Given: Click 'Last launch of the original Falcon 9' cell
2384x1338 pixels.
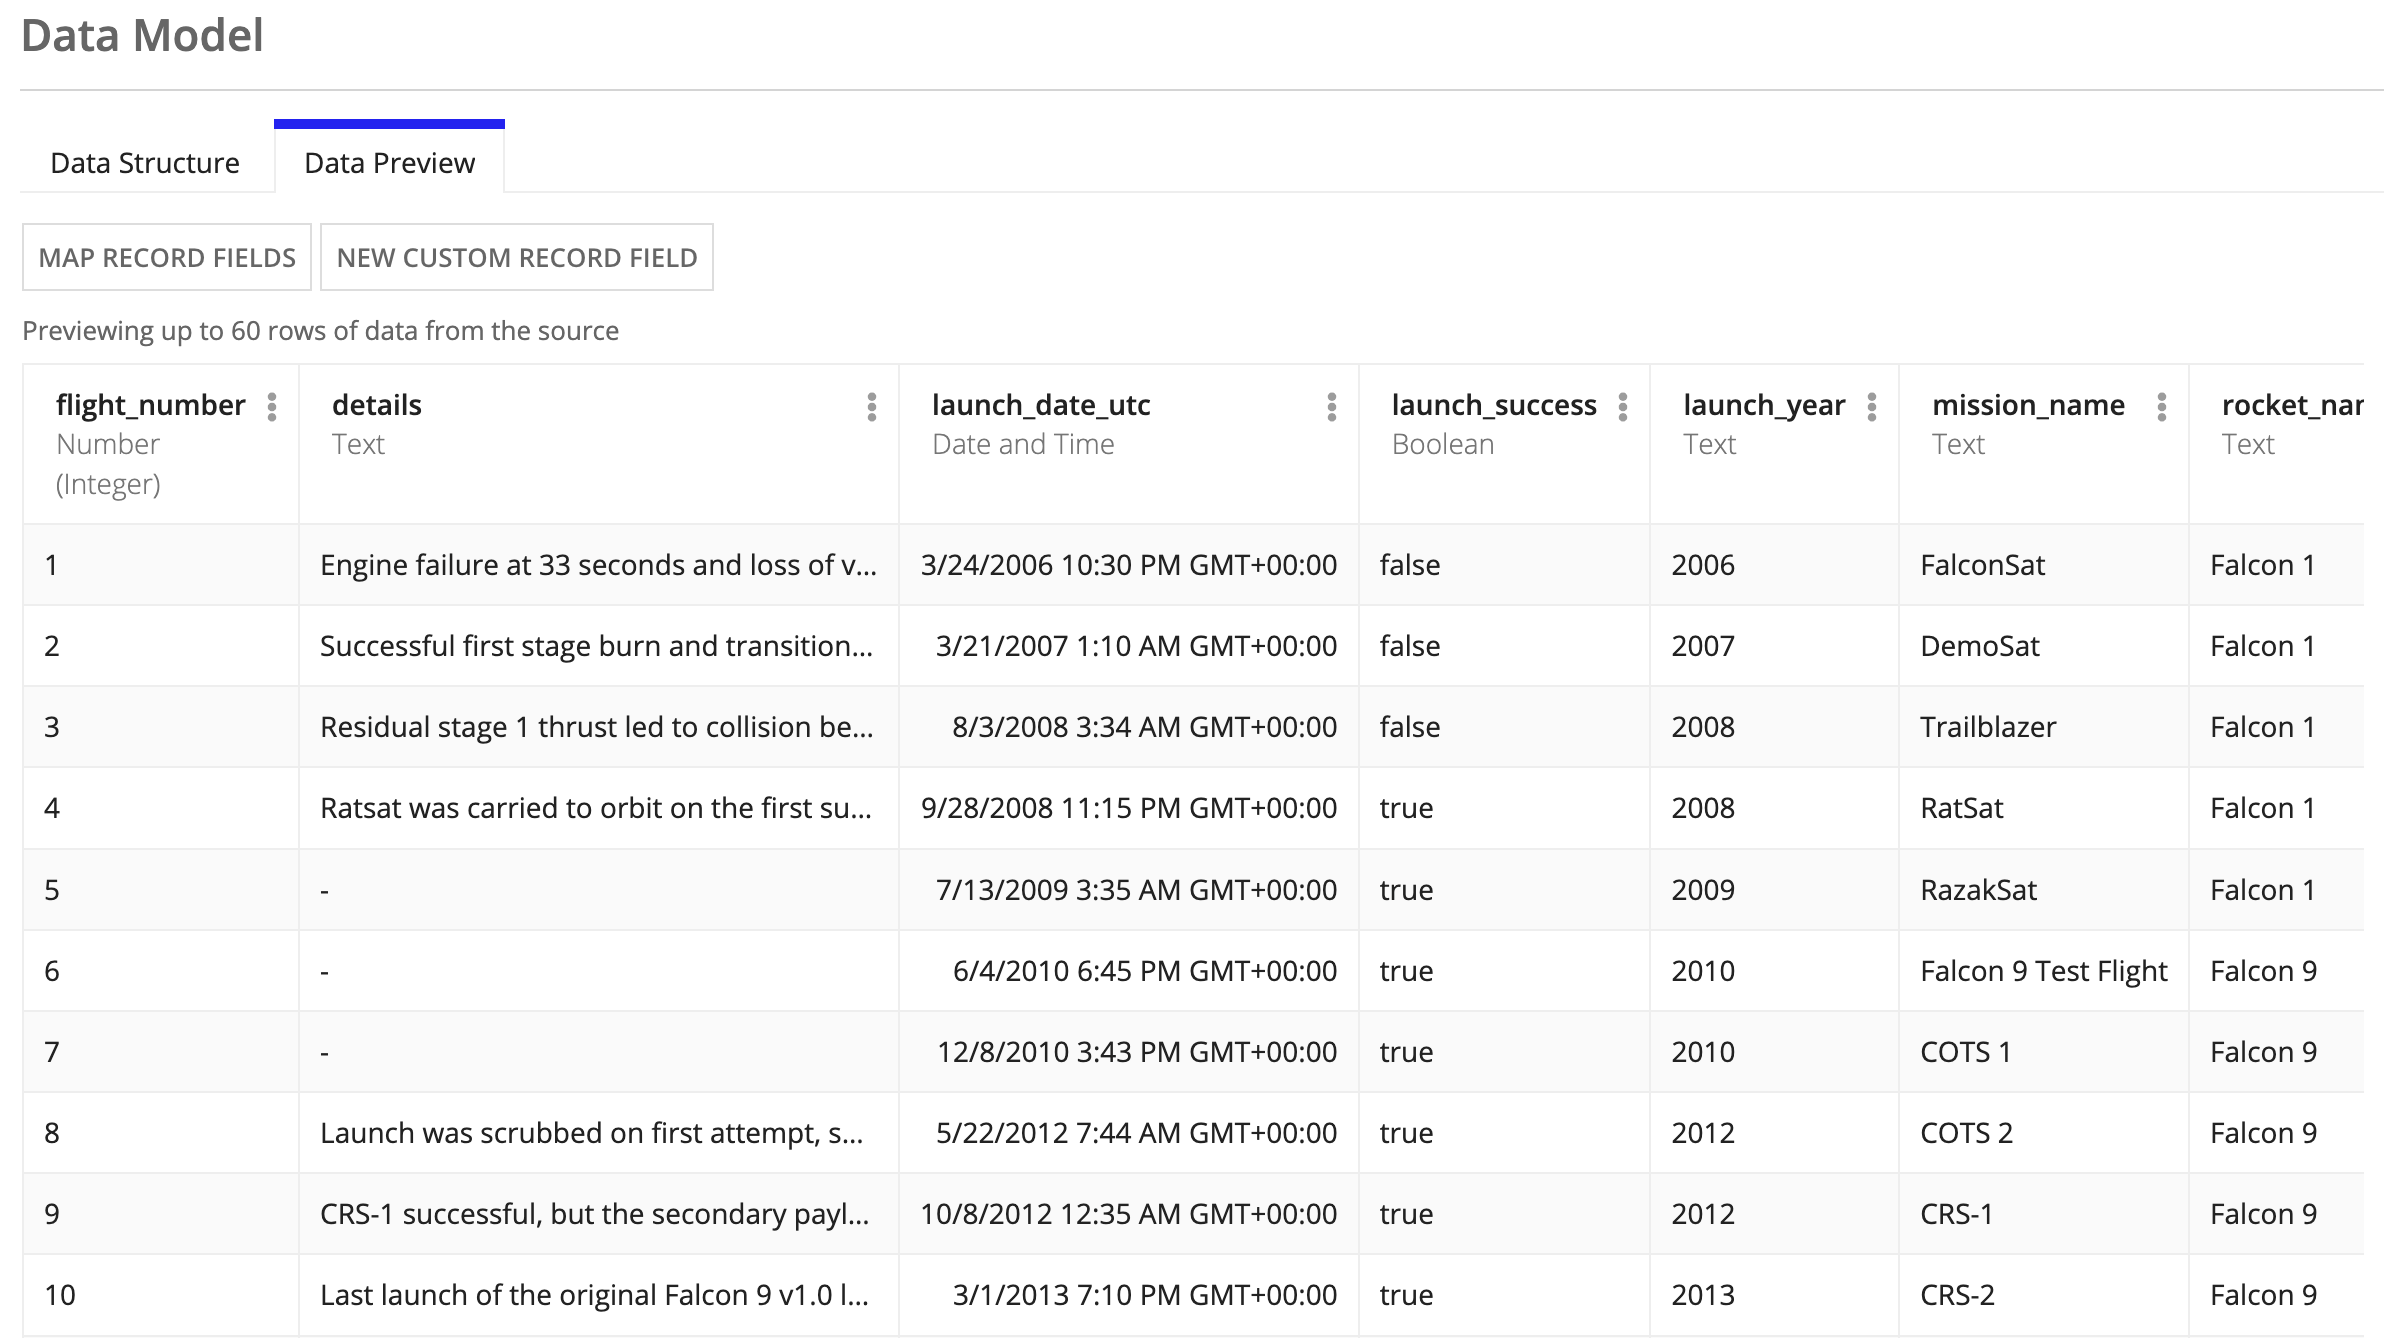Looking at the screenshot, I should coord(599,1295).
